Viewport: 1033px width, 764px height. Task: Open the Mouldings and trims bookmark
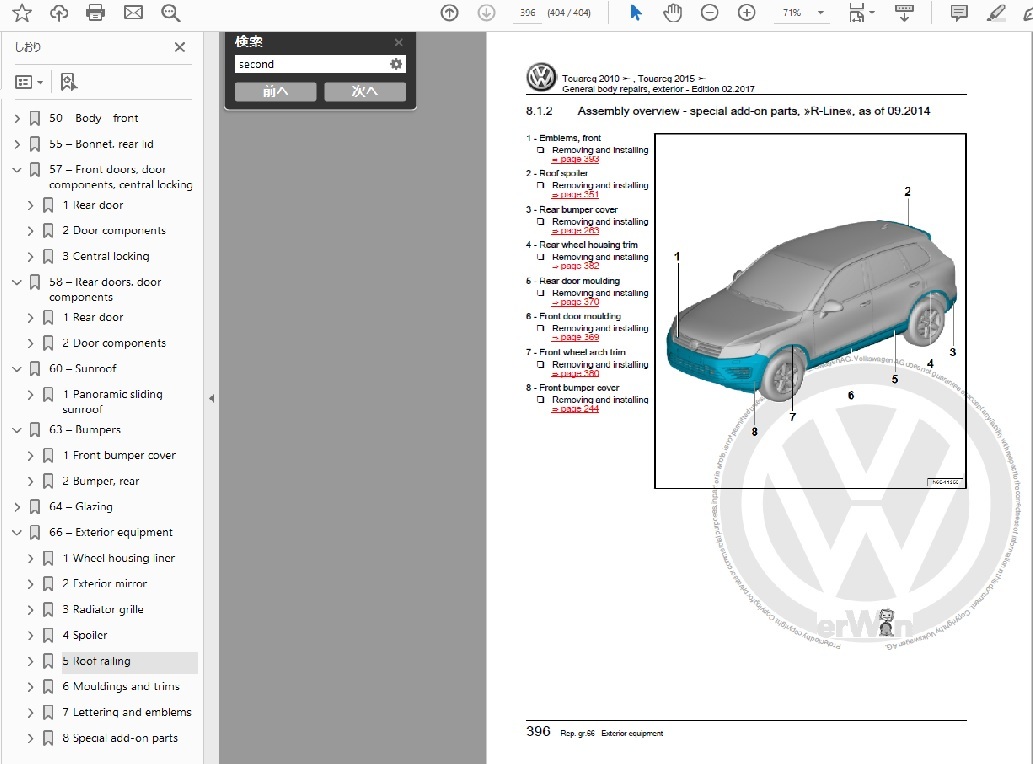point(121,686)
